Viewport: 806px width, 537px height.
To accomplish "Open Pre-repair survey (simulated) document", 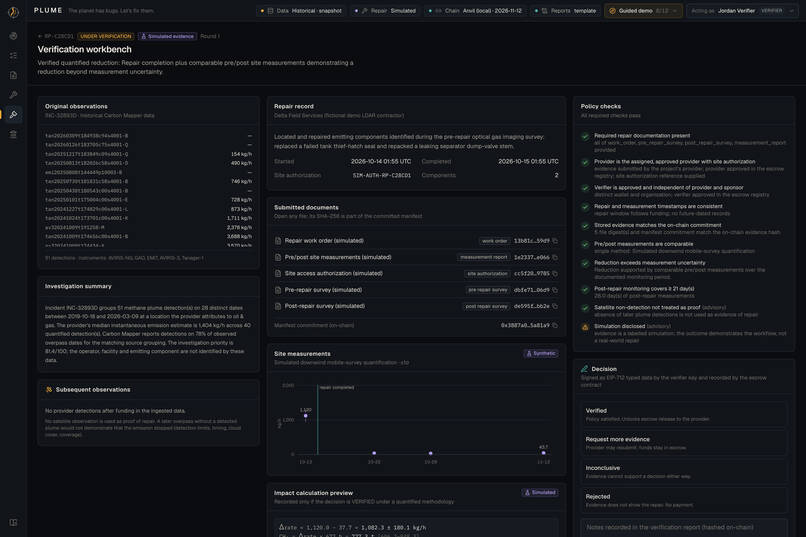I will click(323, 290).
